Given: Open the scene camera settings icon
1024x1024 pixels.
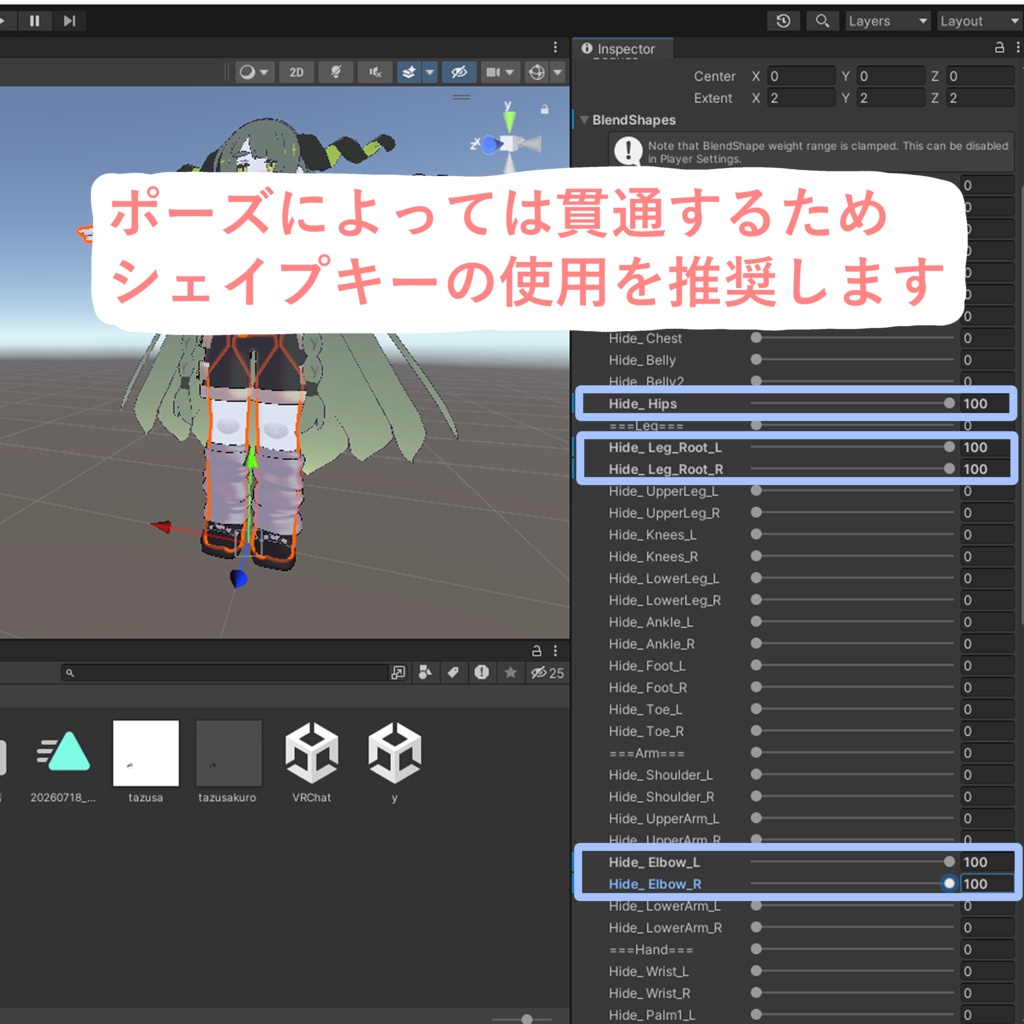Looking at the screenshot, I should coord(494,72).
